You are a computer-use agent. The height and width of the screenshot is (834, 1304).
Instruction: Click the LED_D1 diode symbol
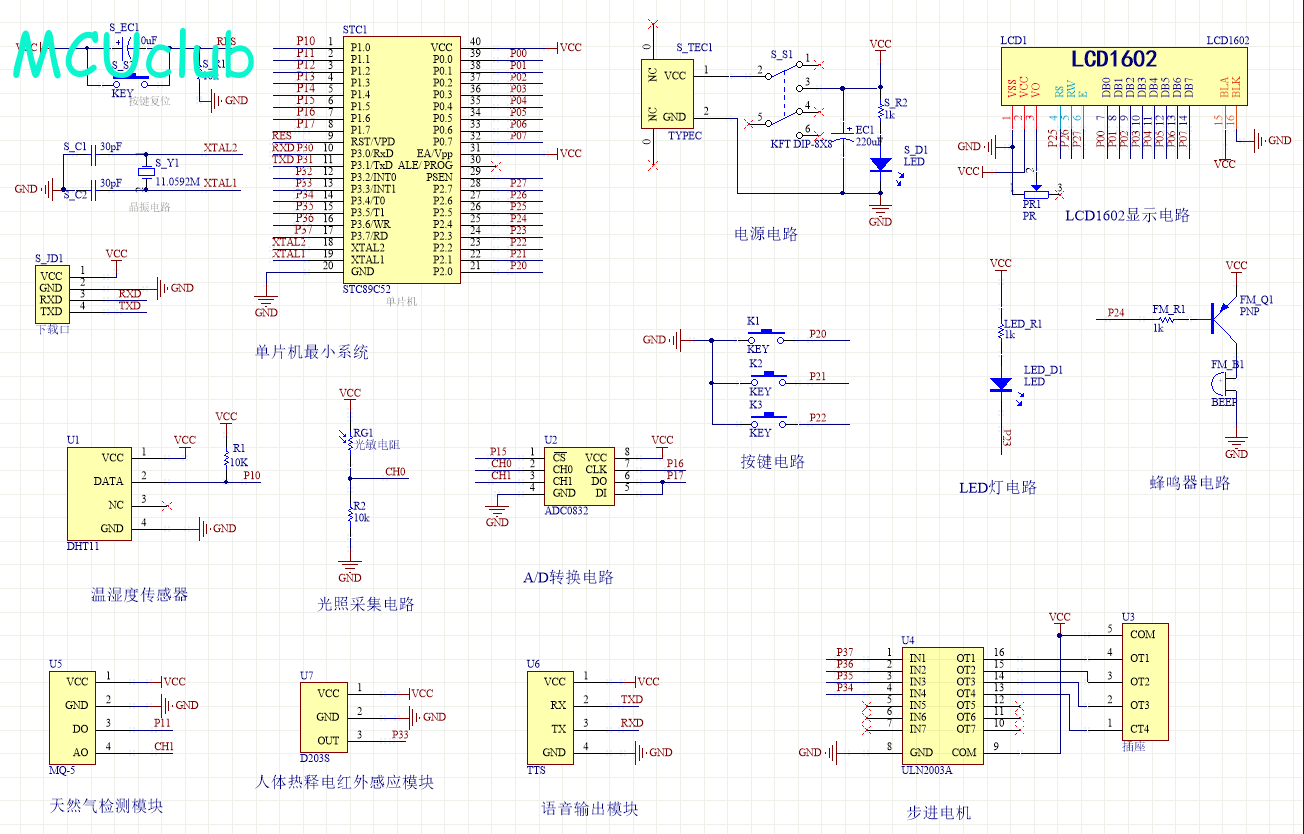(x=1000, y=384)
